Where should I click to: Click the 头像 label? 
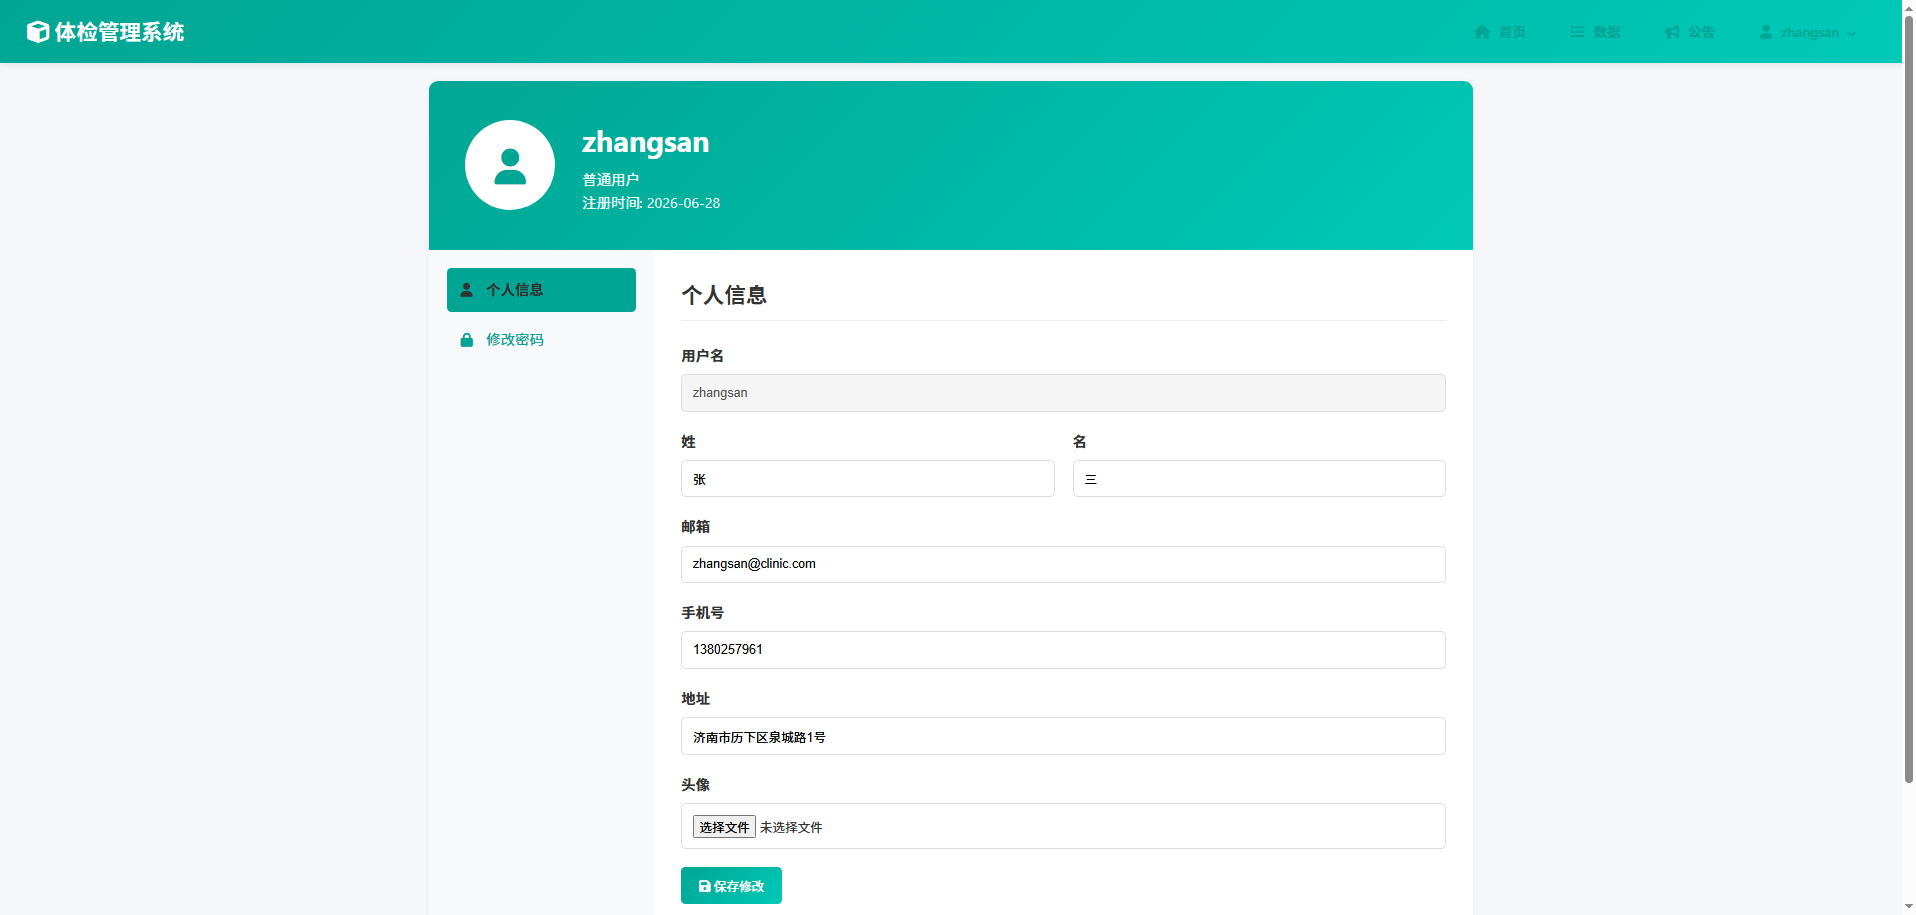(696, 785)
